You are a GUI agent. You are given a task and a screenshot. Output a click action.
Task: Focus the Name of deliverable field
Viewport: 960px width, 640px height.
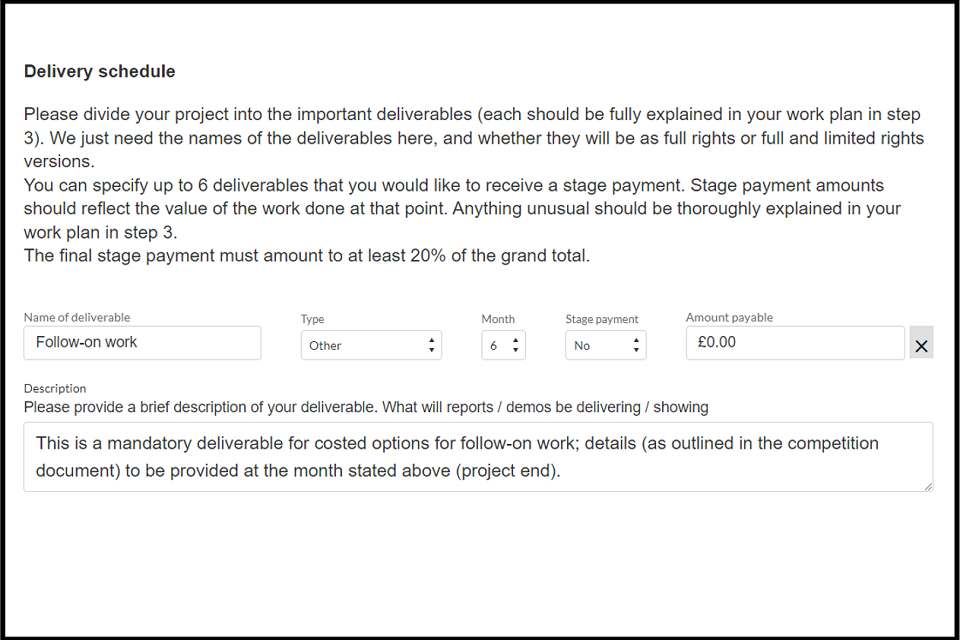(x=142, y=343)
